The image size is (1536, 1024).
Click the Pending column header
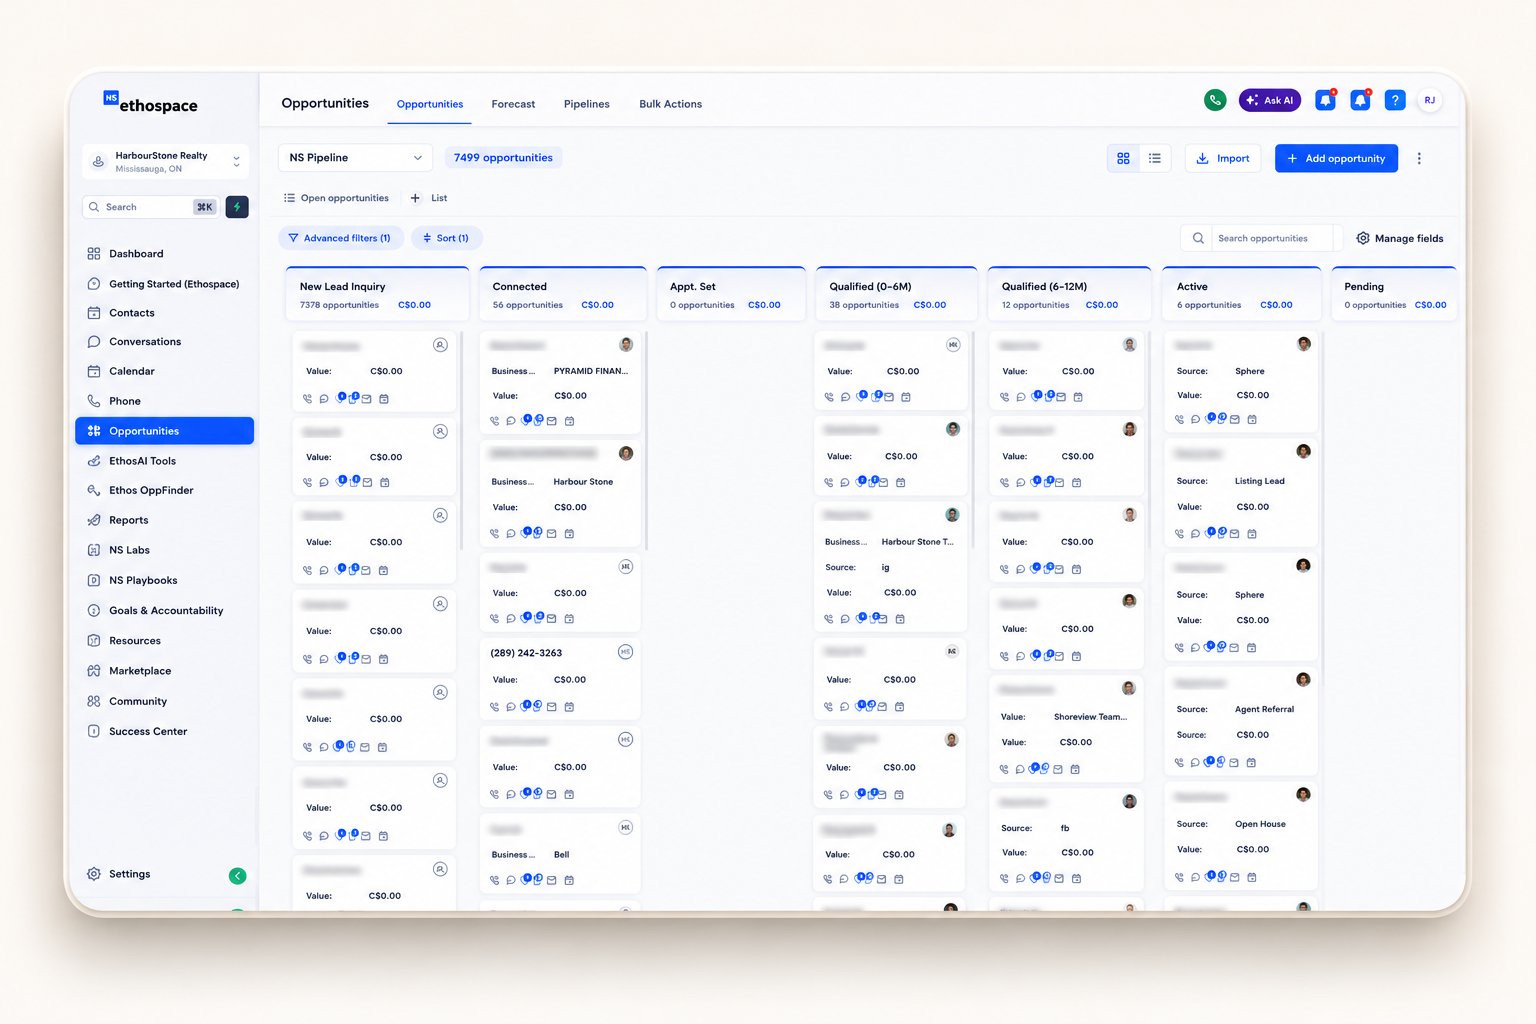click(x=1394, y=294)
